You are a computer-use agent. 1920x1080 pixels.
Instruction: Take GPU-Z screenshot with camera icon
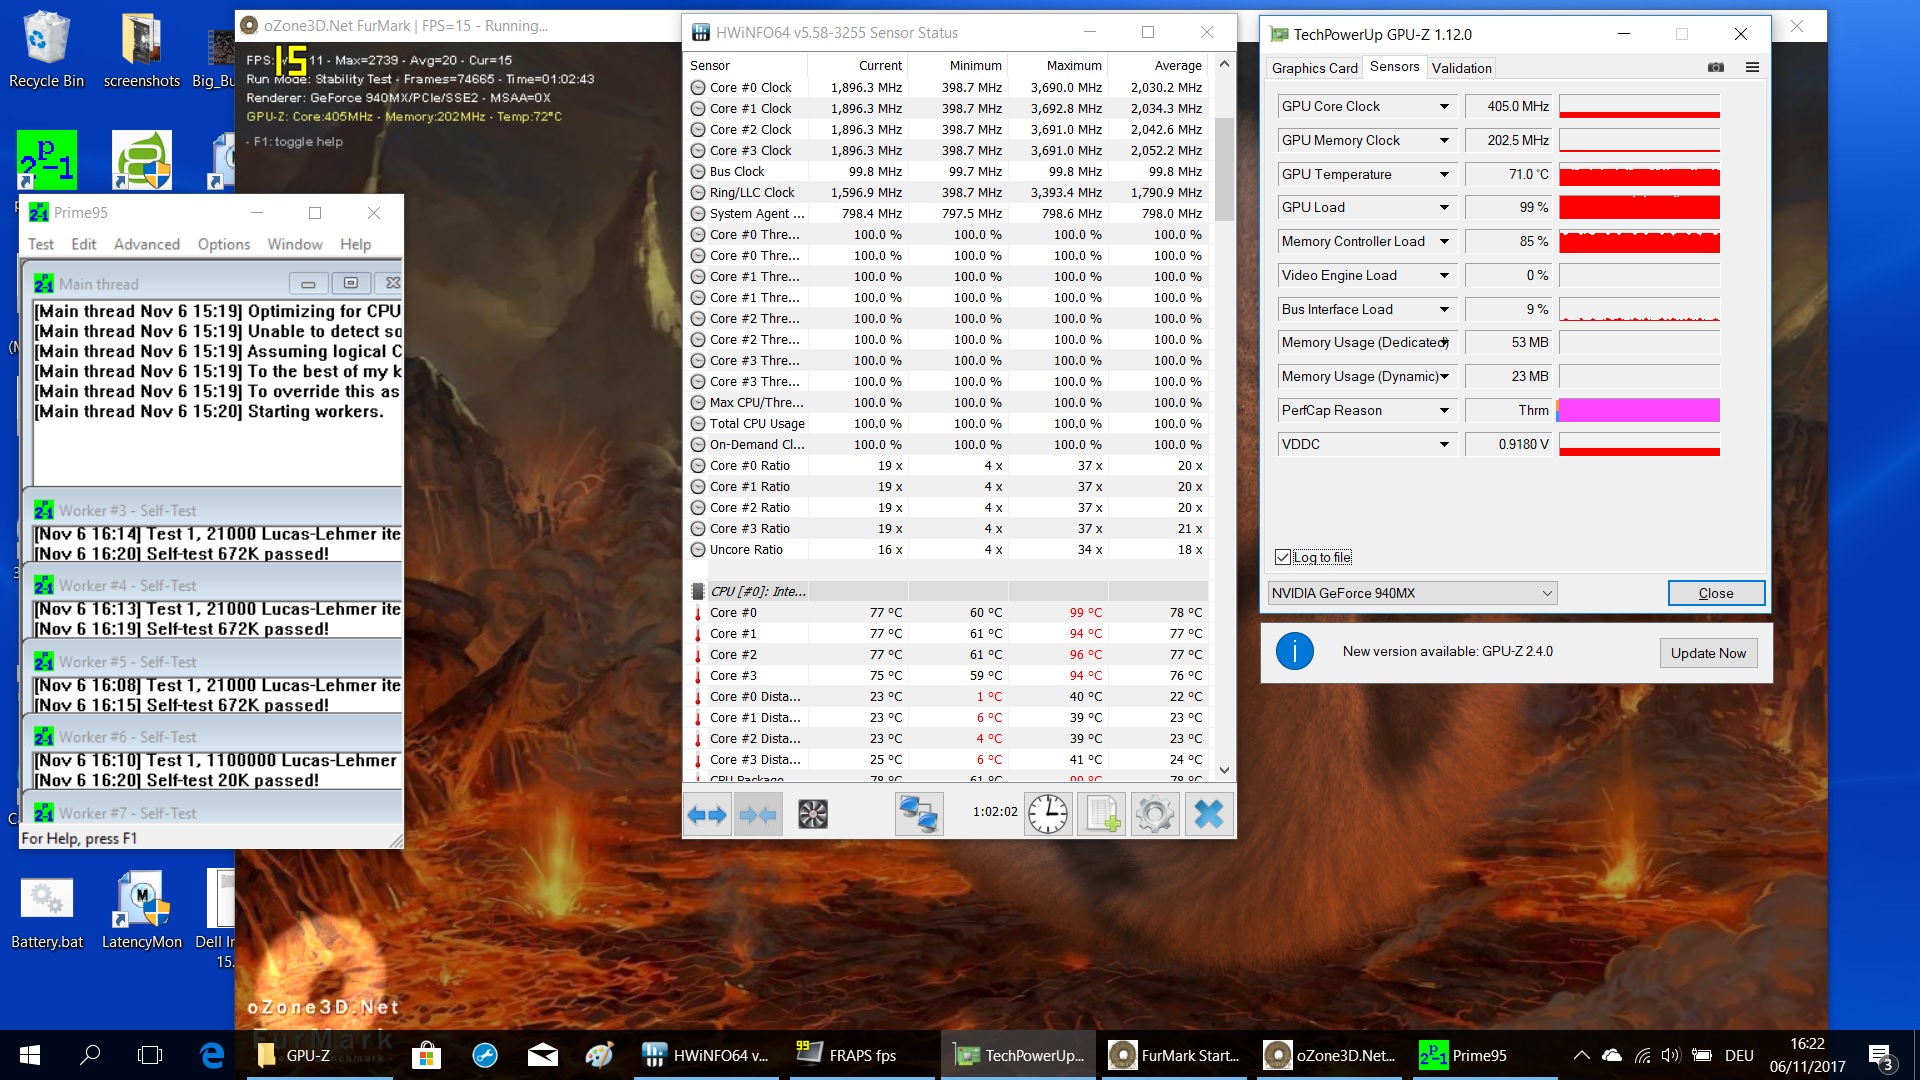[1716, 67]
